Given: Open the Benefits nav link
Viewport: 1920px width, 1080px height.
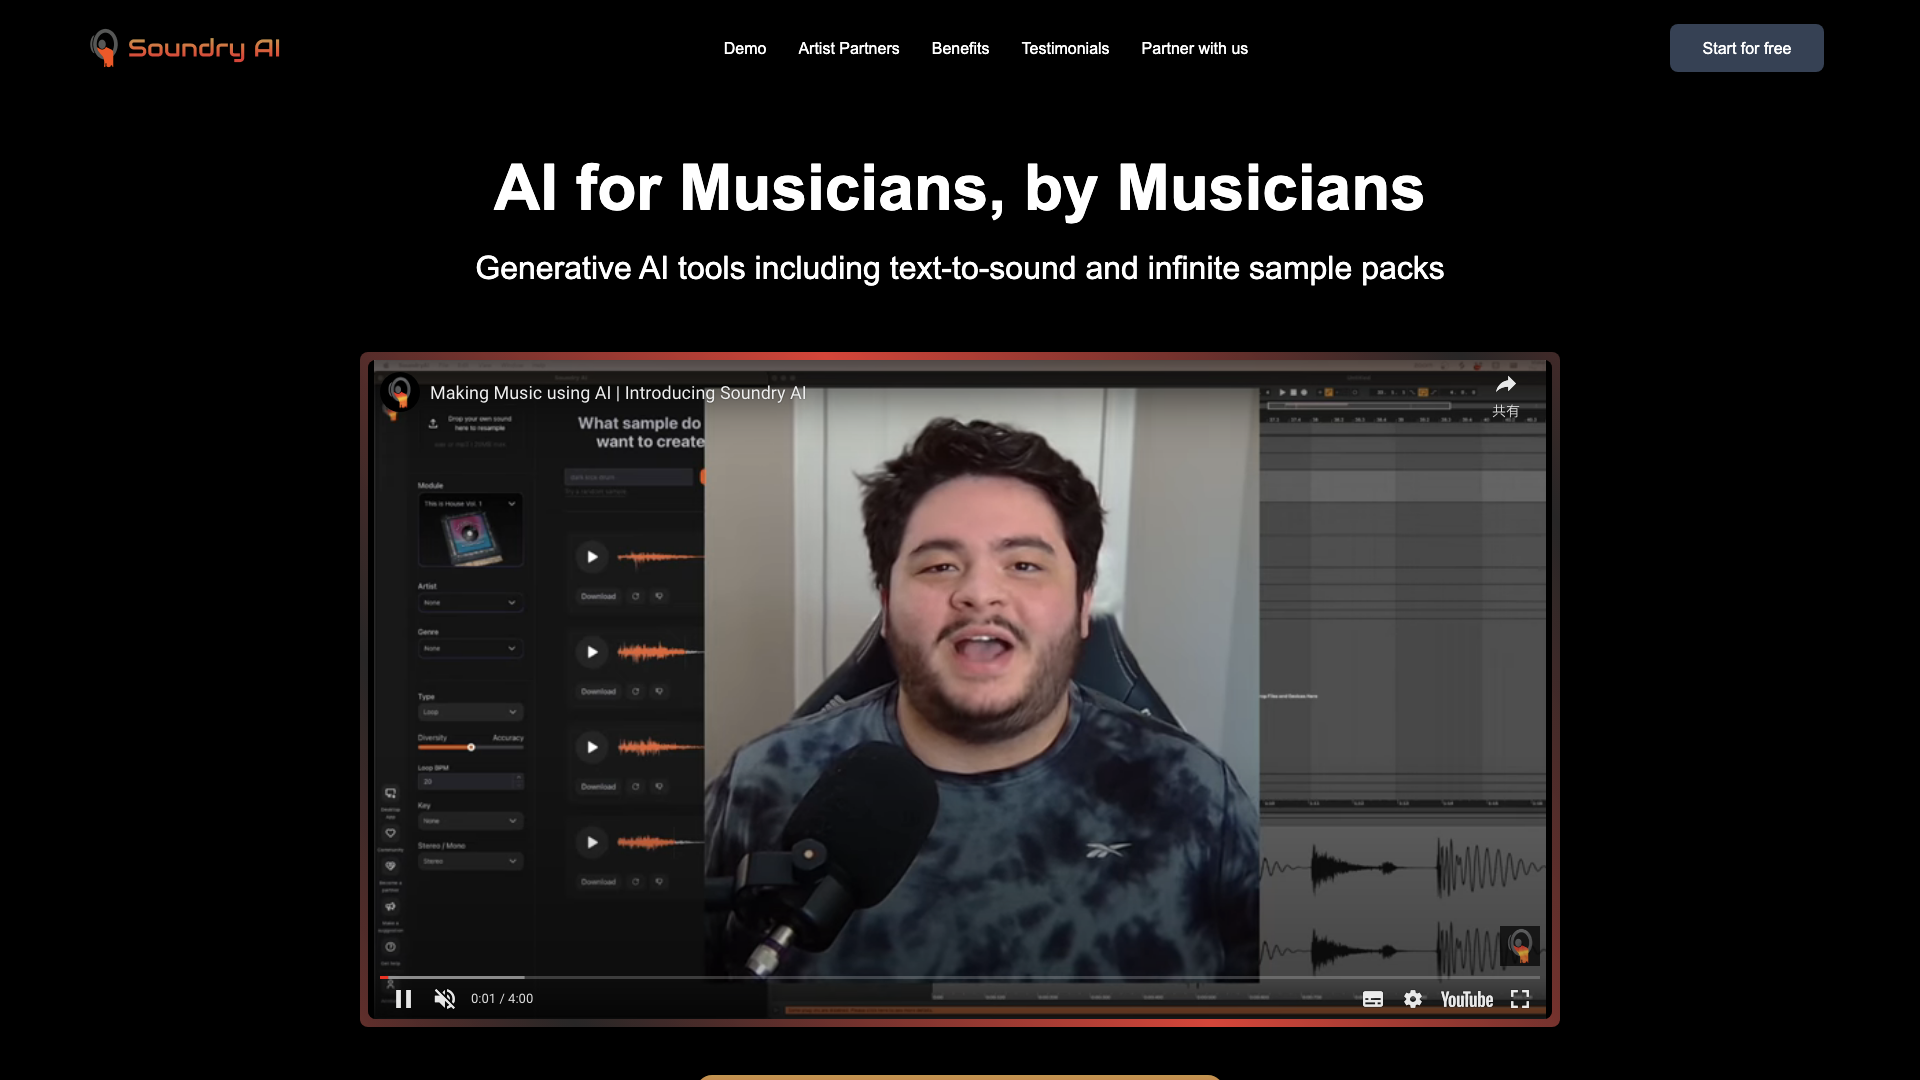Looking at the screenshot, I should (x=960, y=48).
